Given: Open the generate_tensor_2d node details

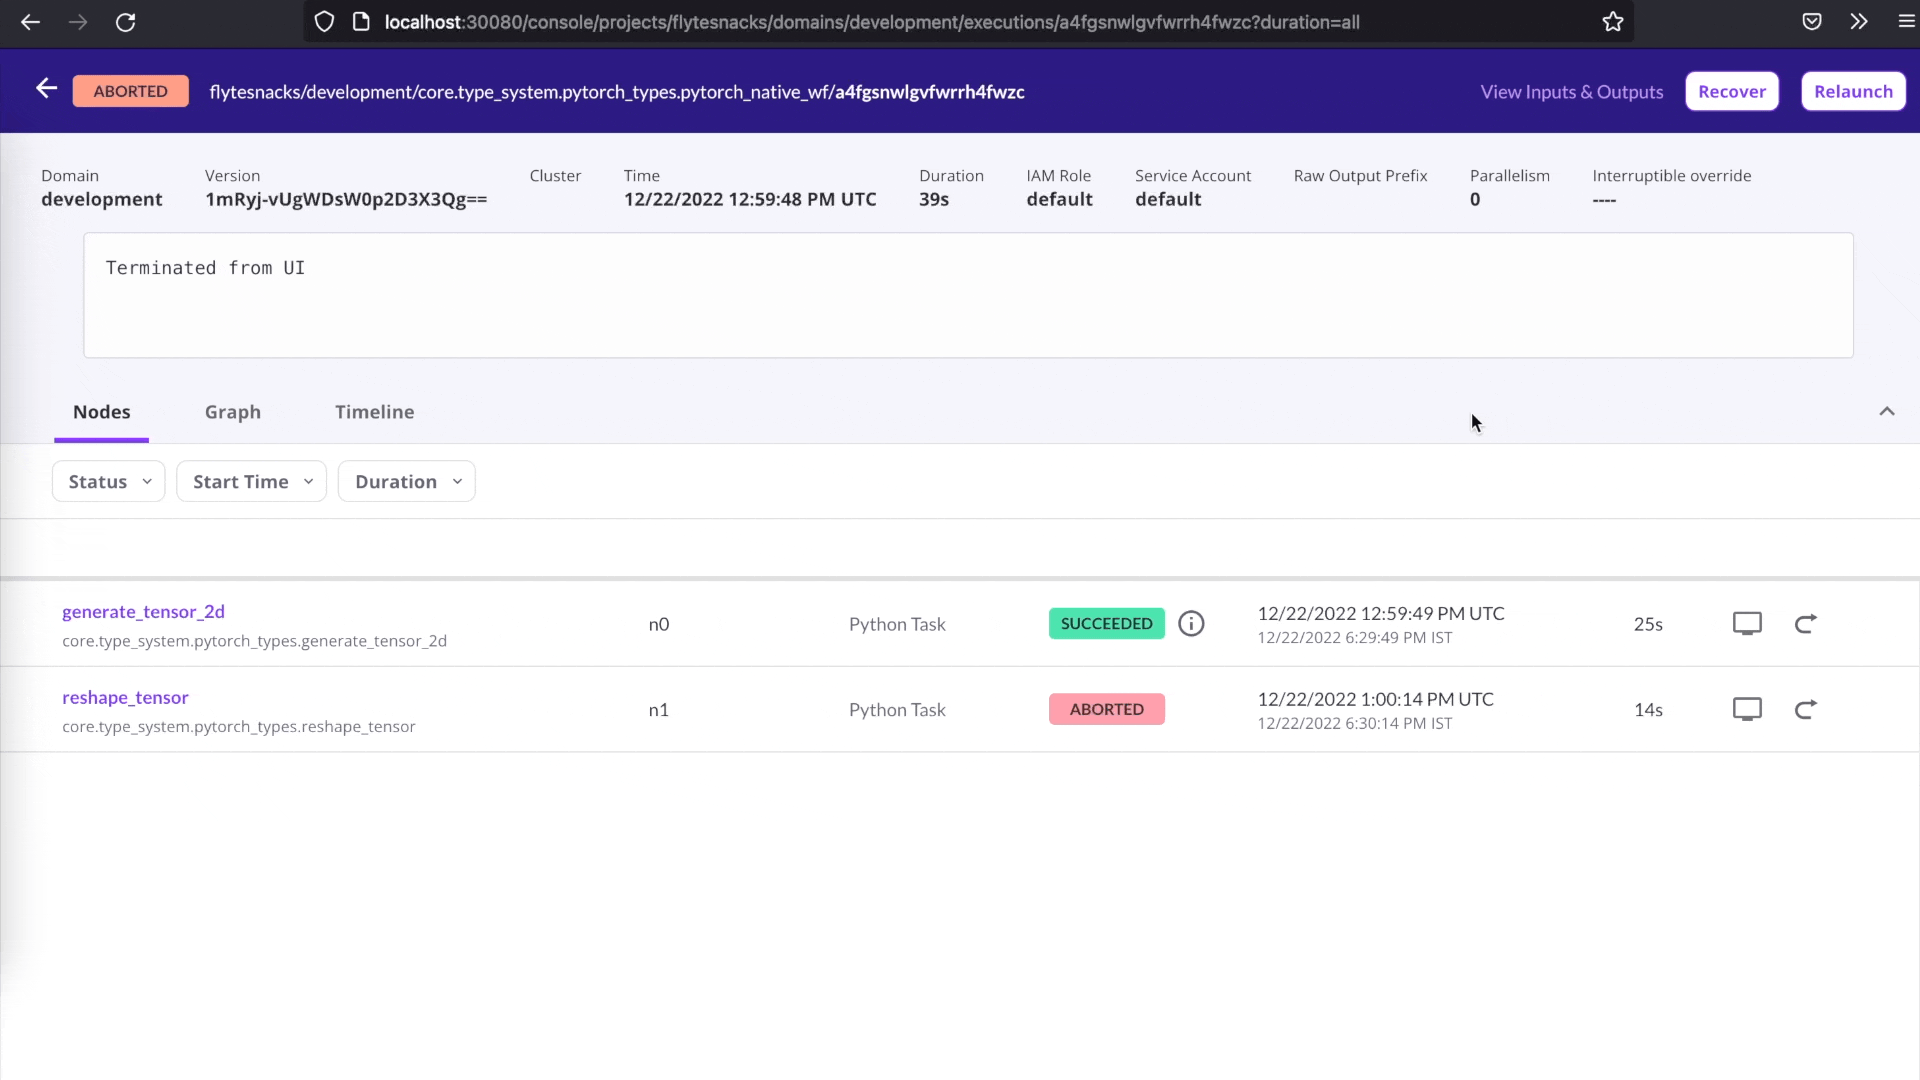Looking at the screenshot, I should click(143, 611).
